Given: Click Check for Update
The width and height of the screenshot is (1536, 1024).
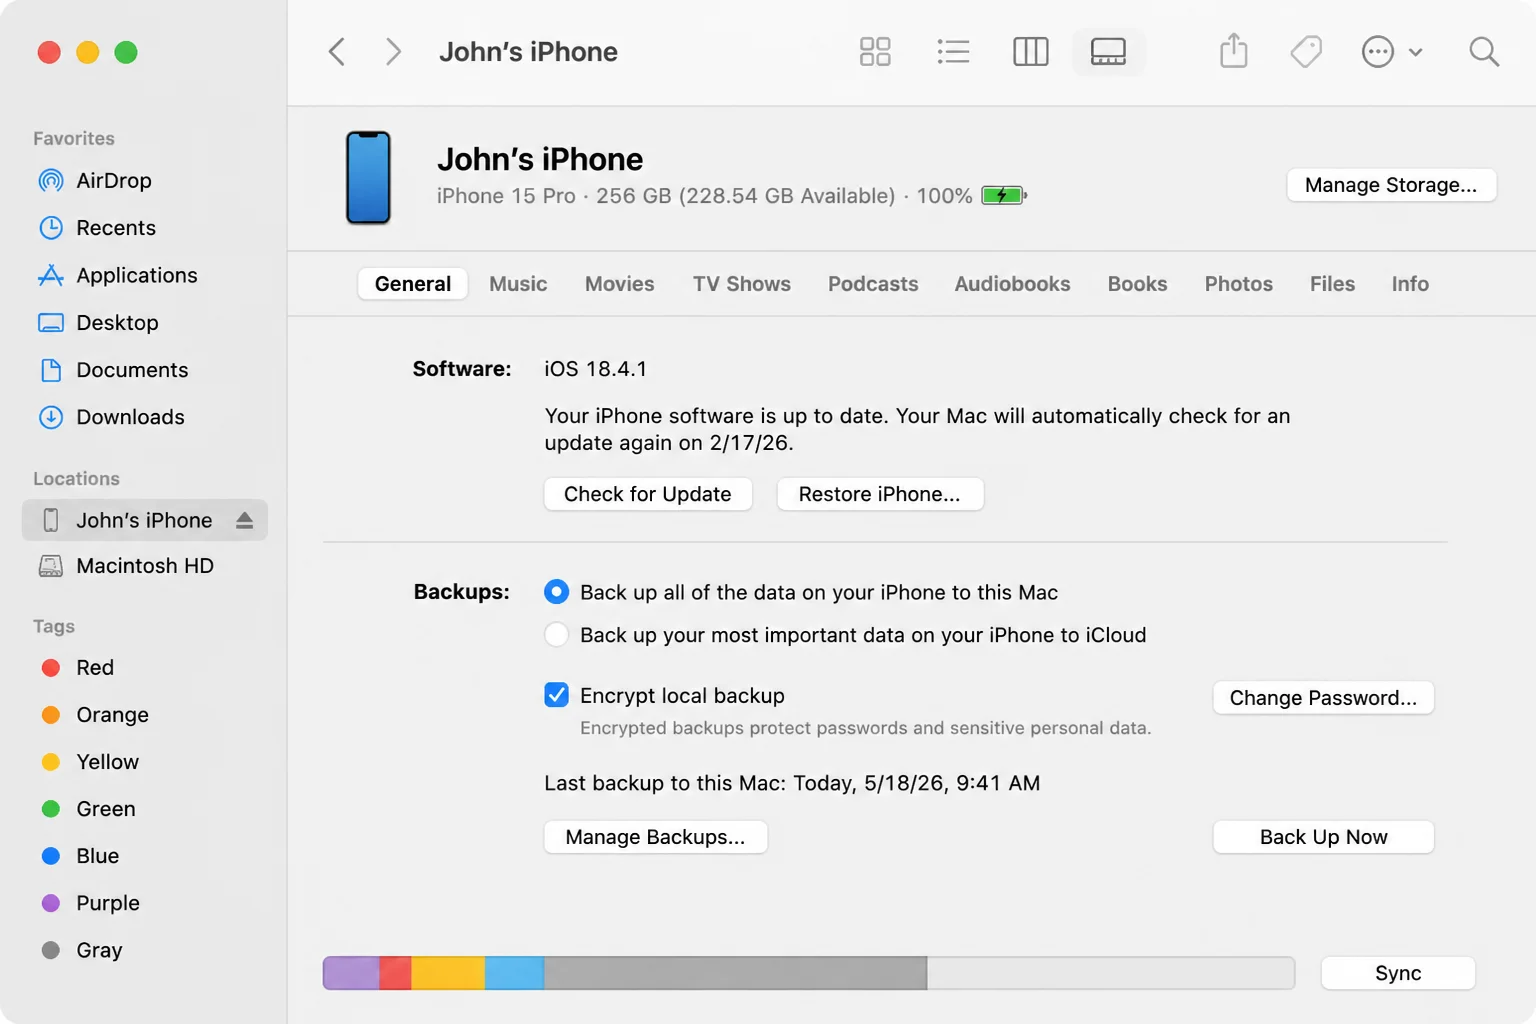Looking at the screenshot, I should 648,494.
